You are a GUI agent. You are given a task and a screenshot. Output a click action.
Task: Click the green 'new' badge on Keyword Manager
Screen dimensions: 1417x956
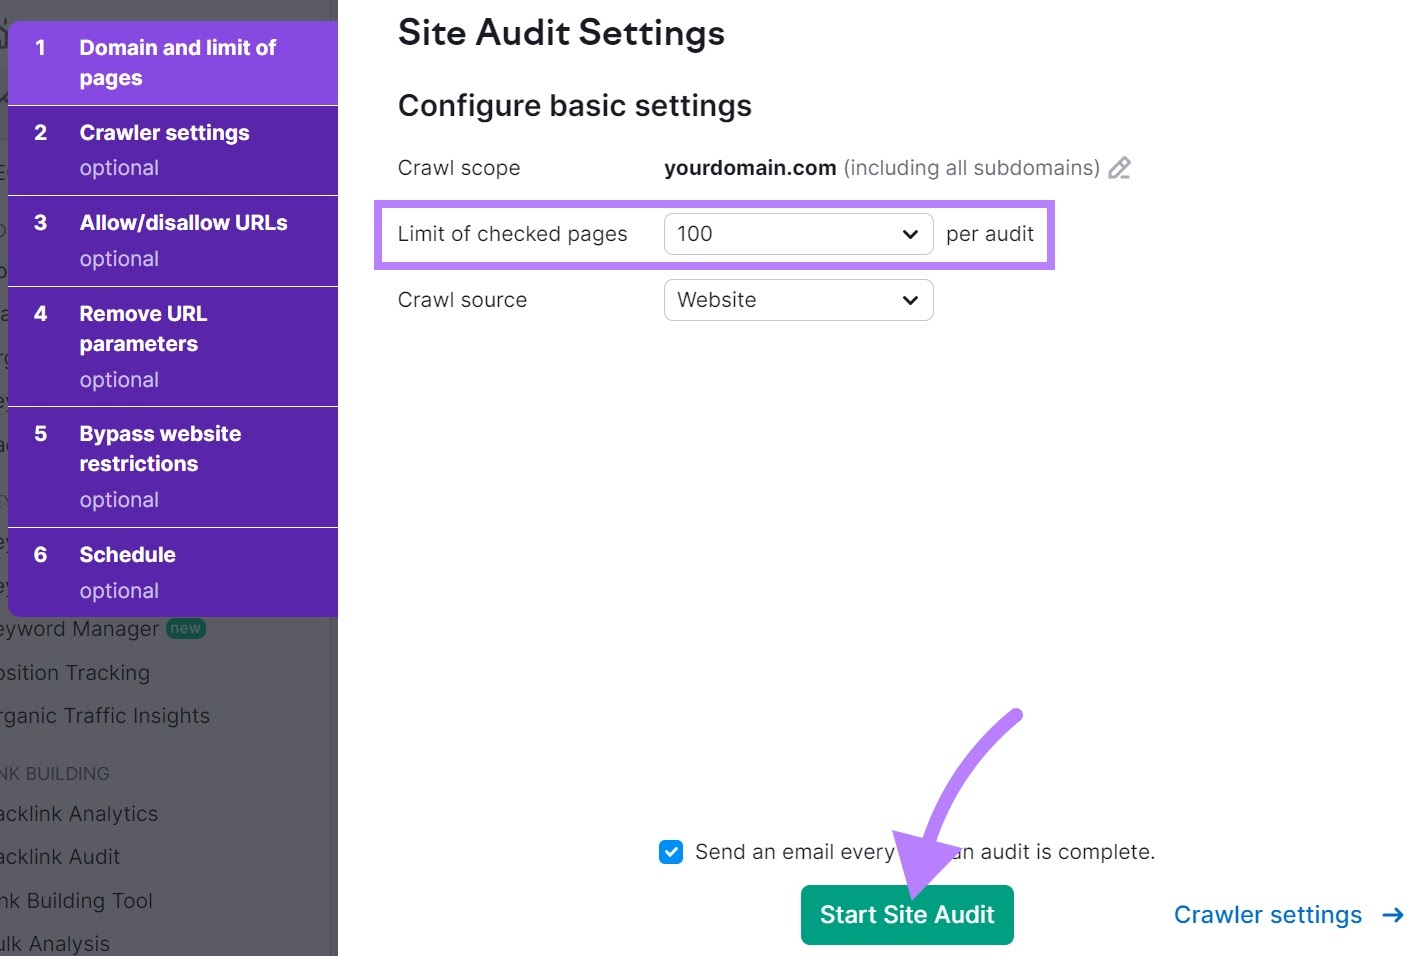pos(186,628)
